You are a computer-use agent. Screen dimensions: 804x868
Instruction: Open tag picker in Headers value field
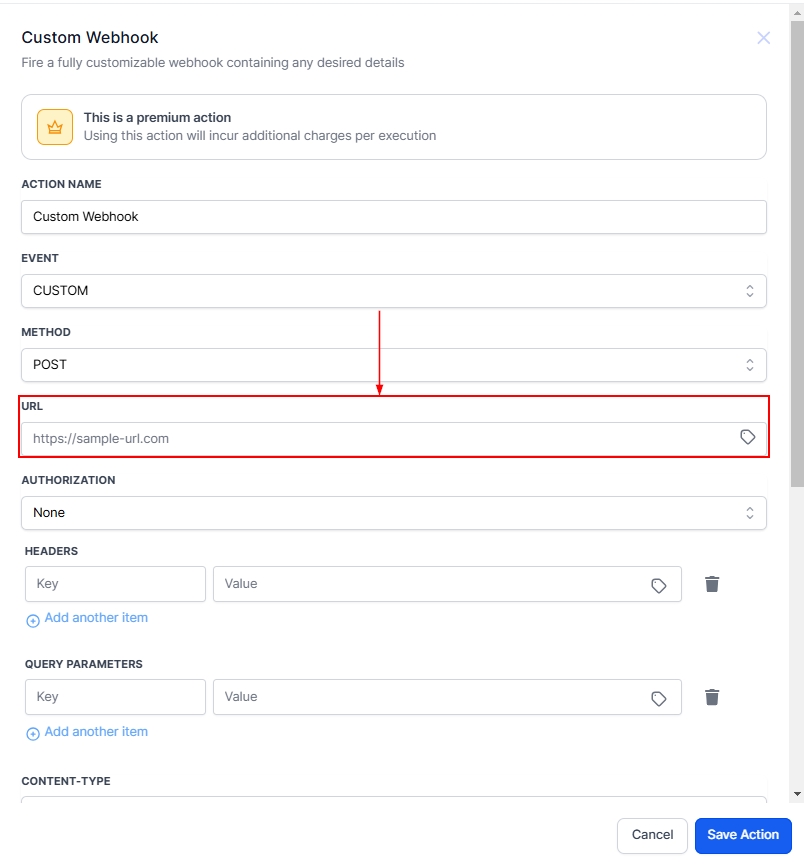658,585
